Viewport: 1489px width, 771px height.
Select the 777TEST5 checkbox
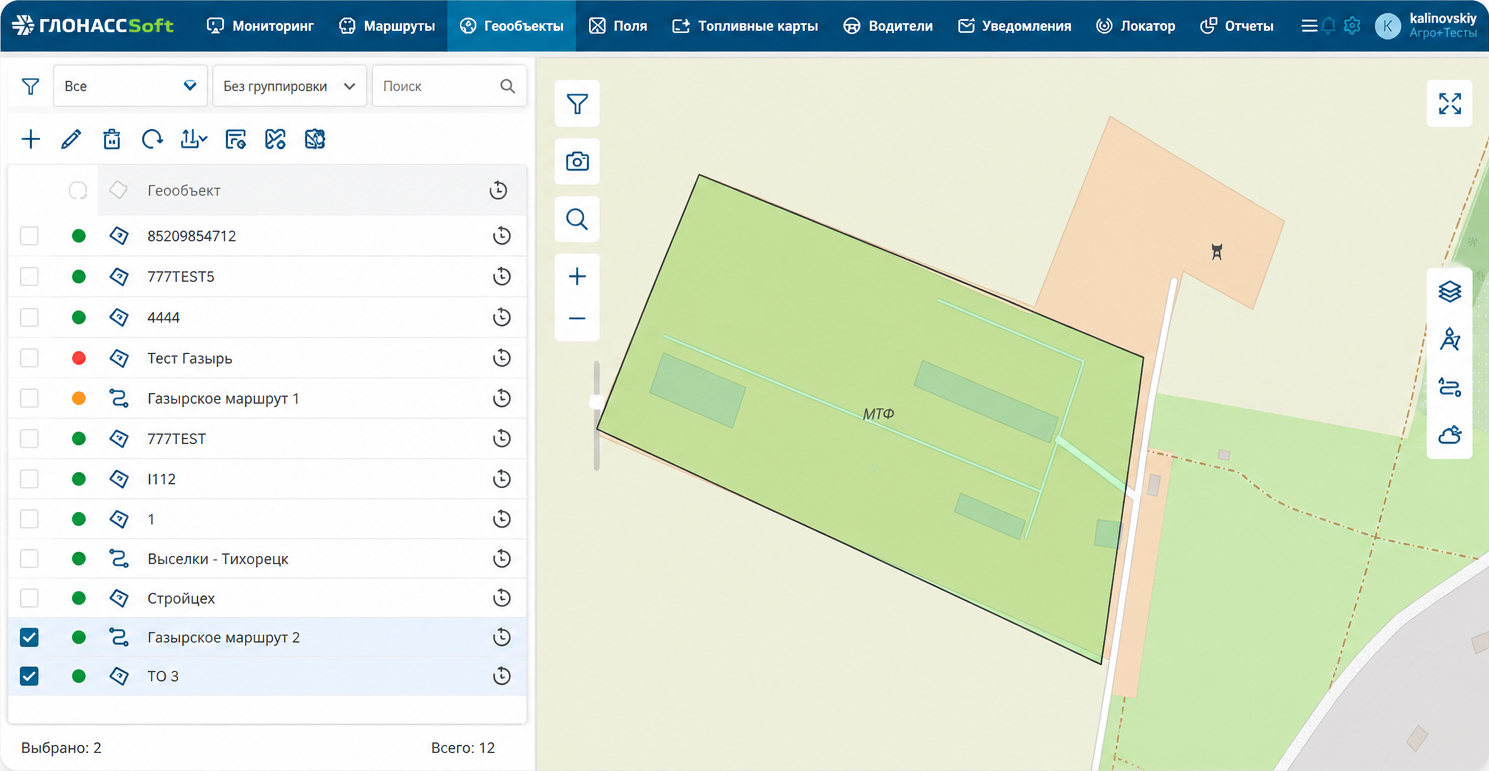pyautogui.click(x=29, y=277)
